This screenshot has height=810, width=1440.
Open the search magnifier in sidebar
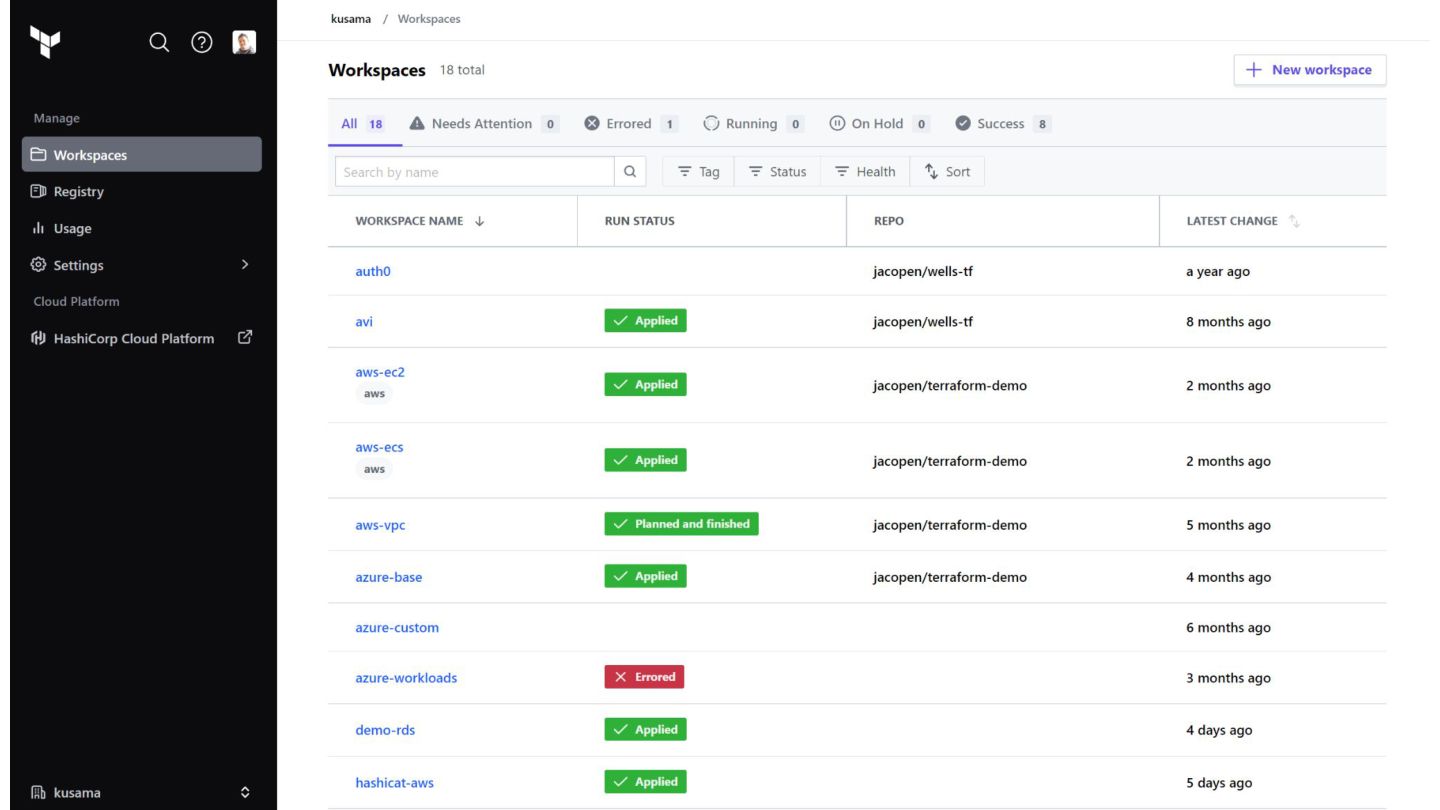[159, 42]
